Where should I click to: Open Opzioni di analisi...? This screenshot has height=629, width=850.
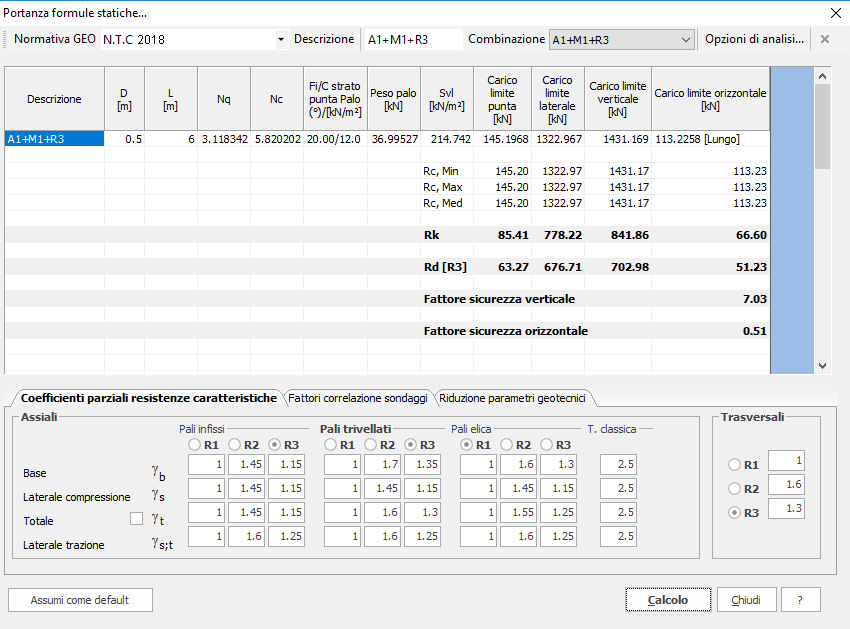point(754,39)
